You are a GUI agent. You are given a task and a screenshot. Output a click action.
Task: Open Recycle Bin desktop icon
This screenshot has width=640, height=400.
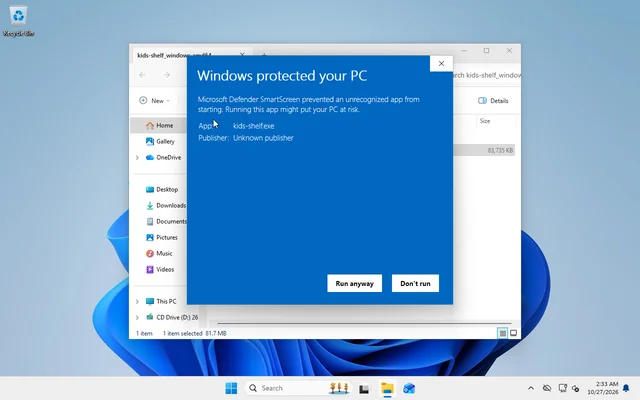(x=18, y=21)
